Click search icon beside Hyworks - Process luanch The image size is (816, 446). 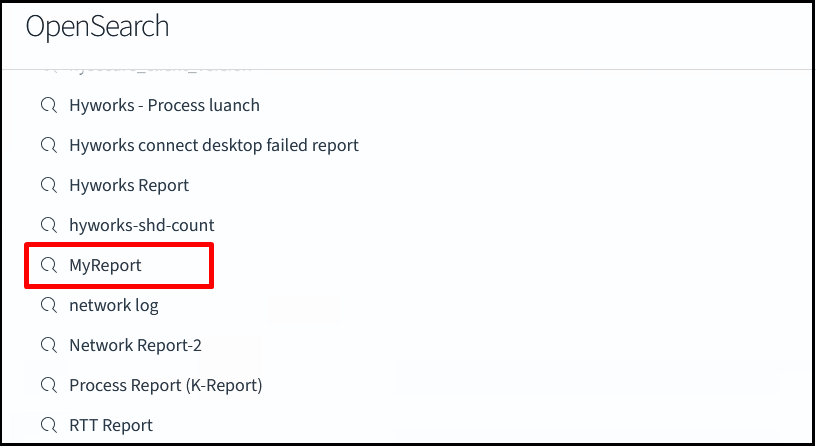pos(48,105)
